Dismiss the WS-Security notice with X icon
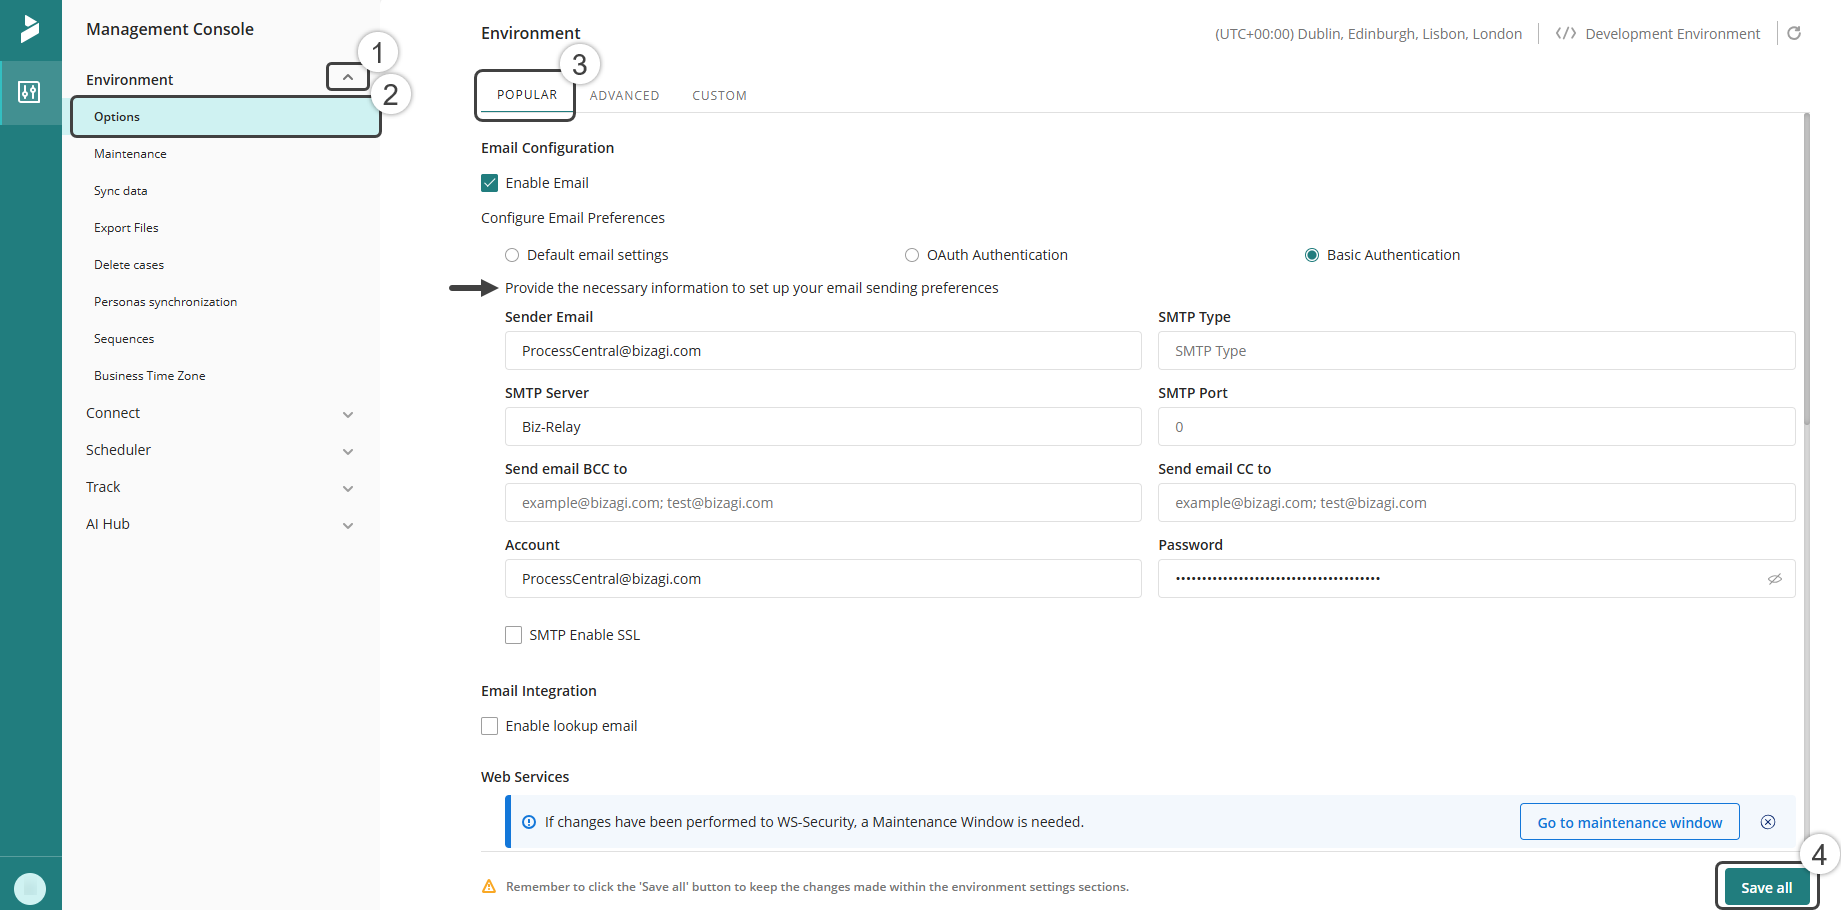1841x910 pixels. click(1768, 822)
